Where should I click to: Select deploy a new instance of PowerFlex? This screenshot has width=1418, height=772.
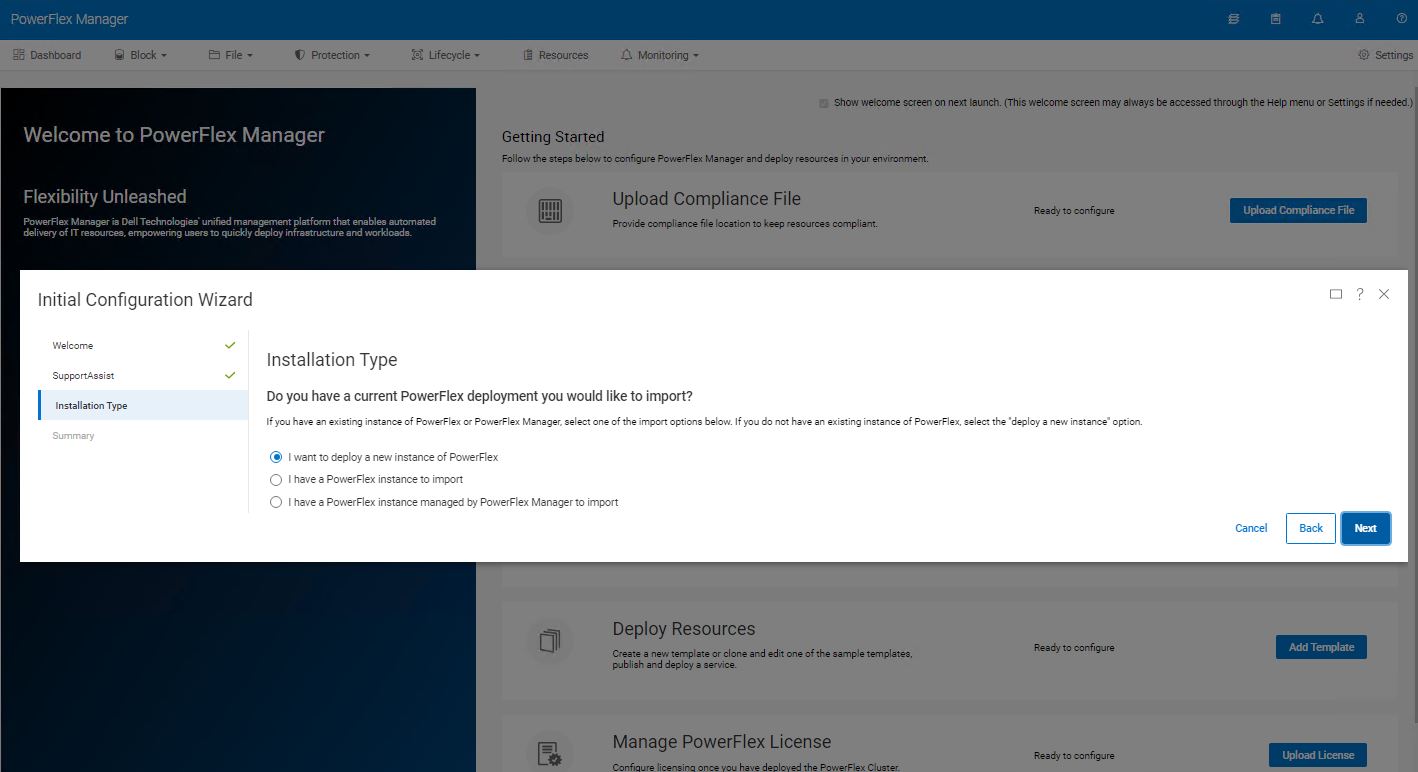(x=276, y=457)
